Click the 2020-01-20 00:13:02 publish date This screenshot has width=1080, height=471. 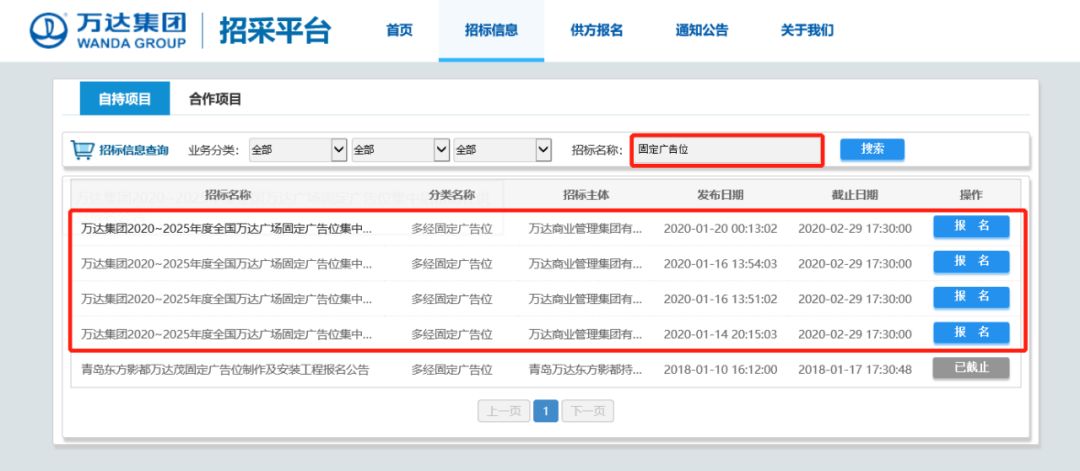720,229
